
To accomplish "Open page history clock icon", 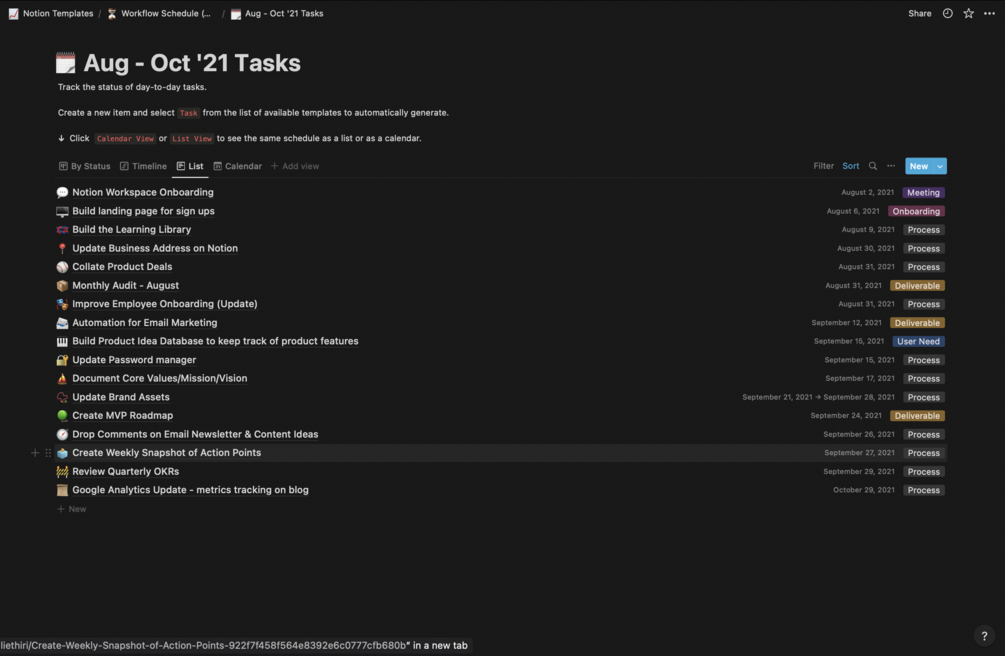I will (947, 14).
